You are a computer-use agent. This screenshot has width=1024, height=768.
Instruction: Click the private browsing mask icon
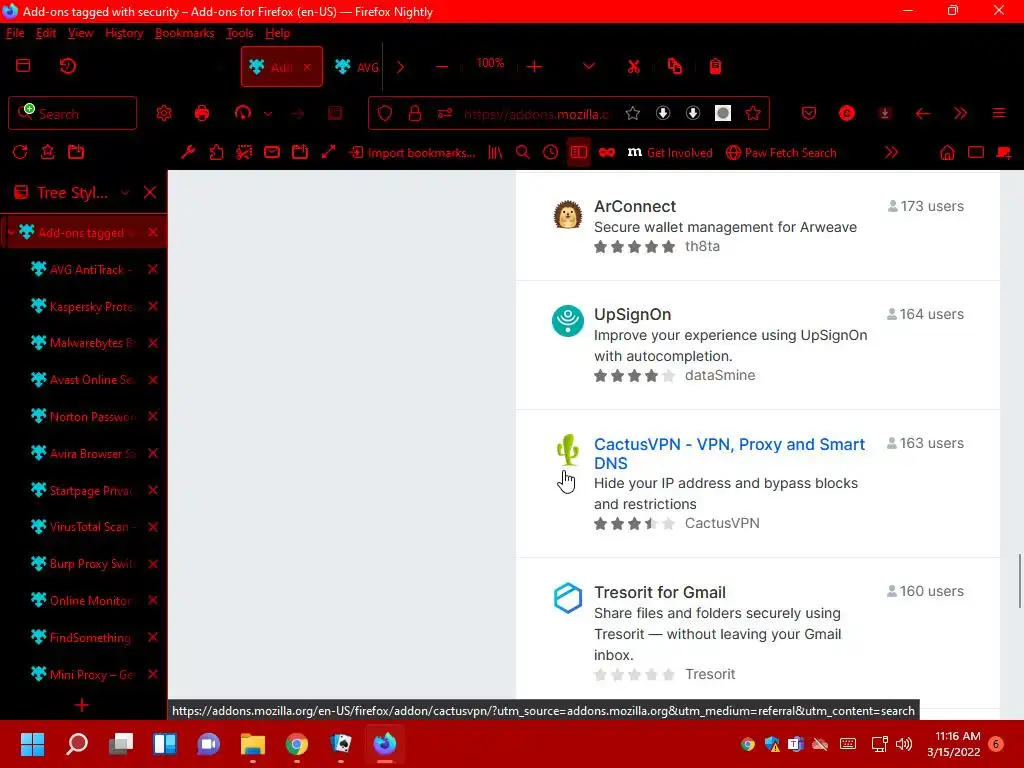(607, 152)
